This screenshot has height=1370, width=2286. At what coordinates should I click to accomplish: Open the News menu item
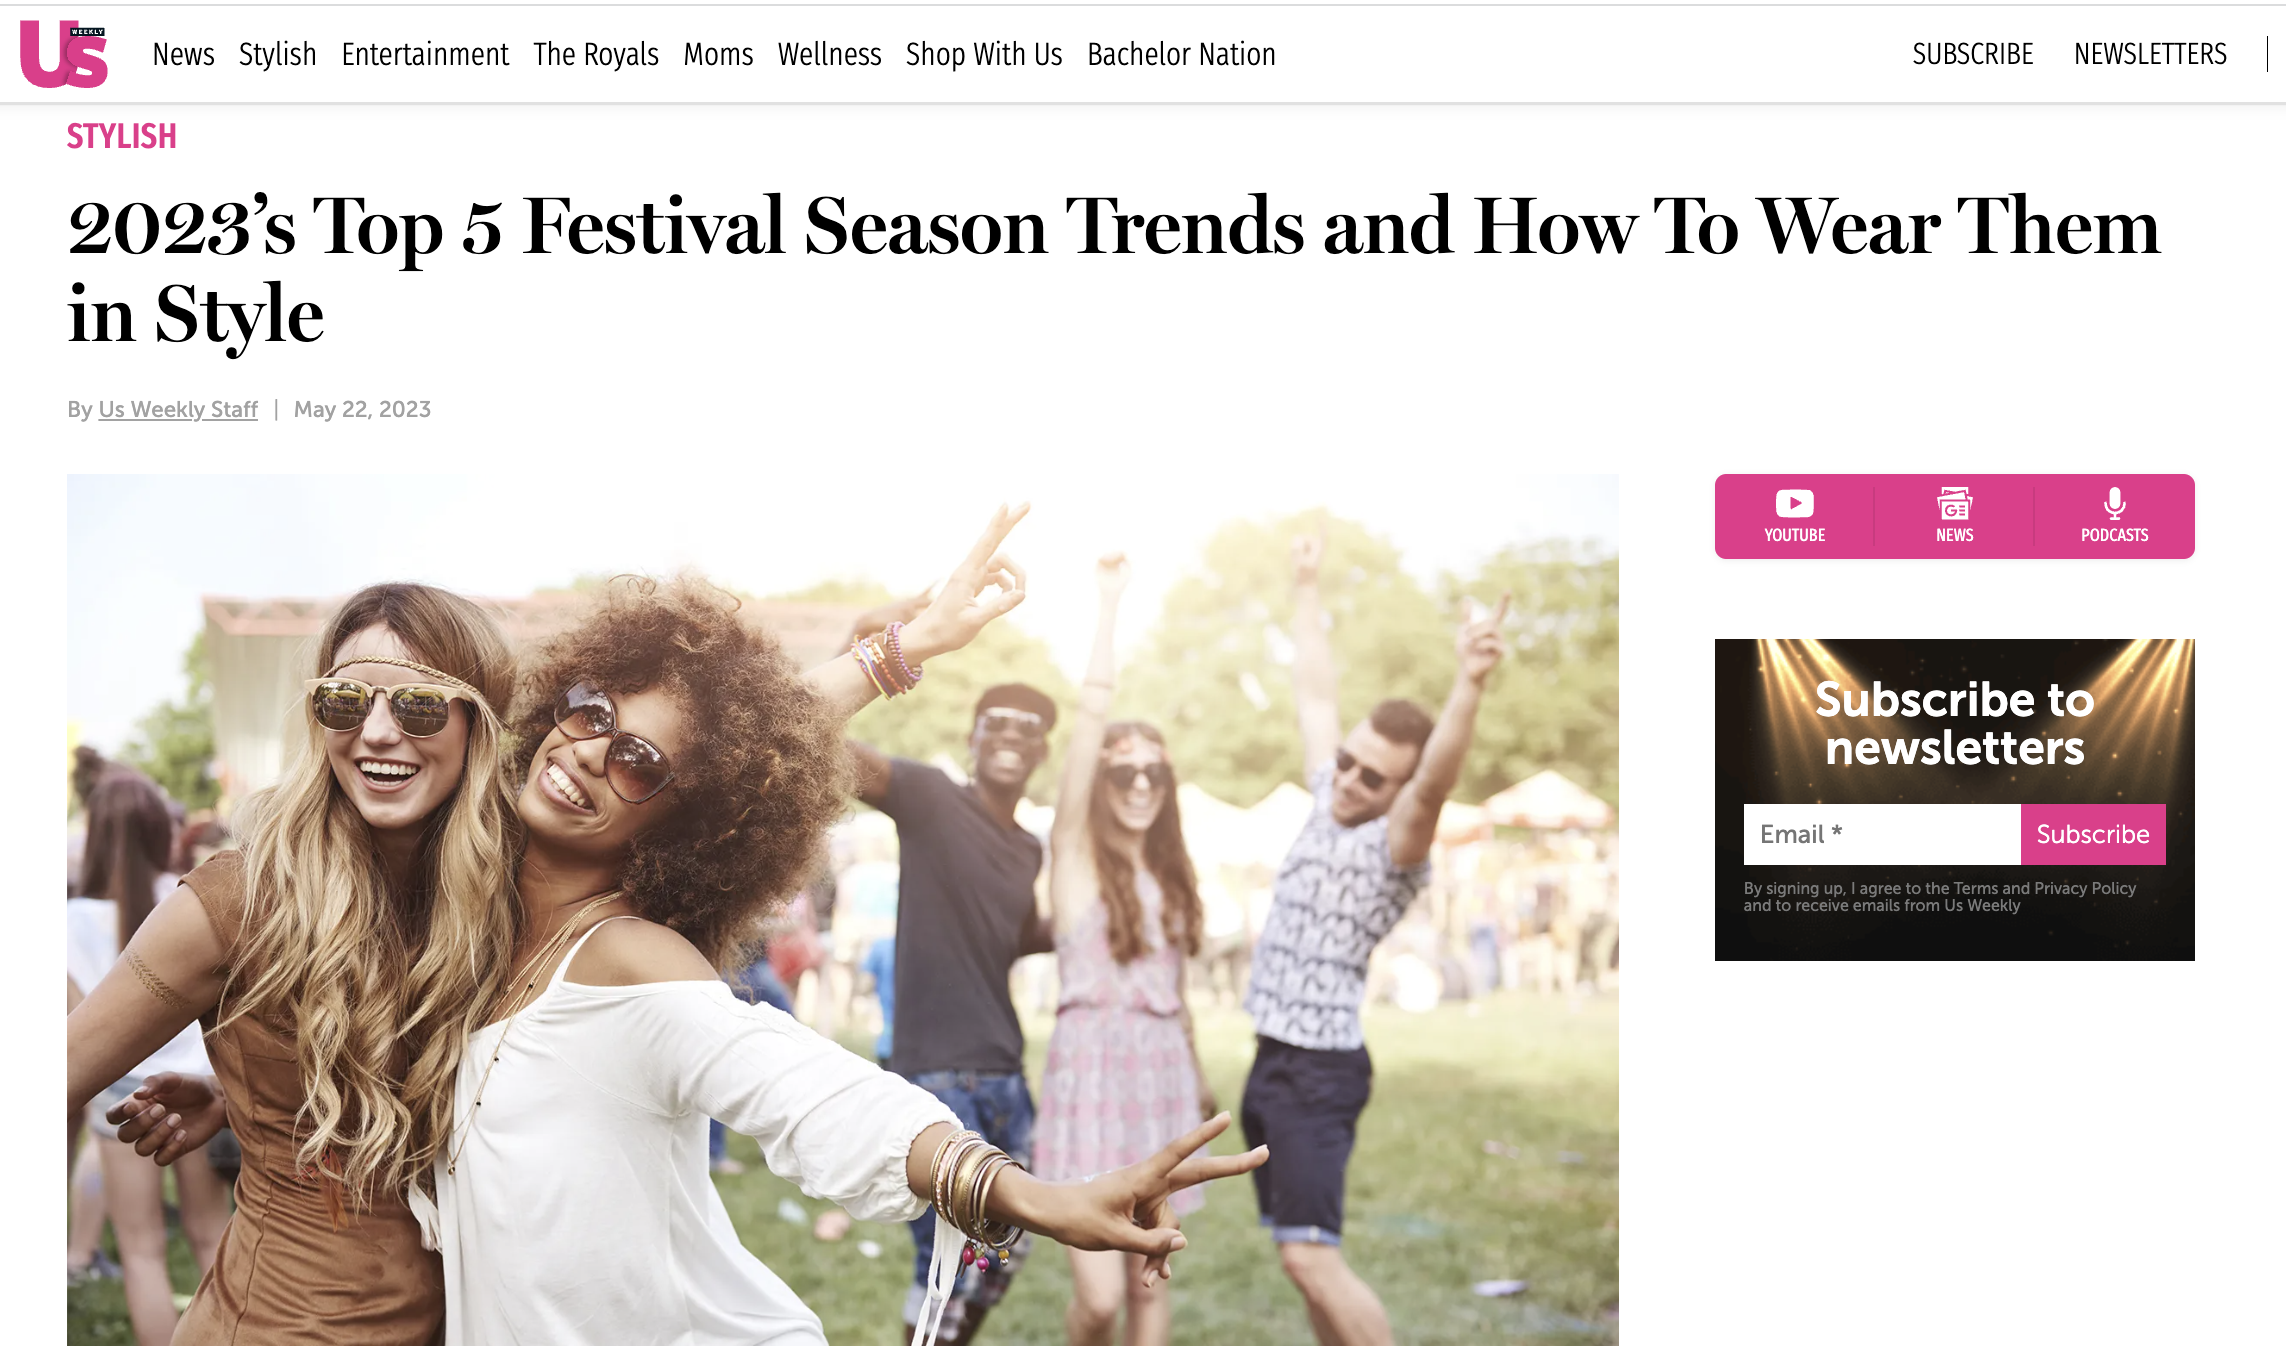pos(184,54)
